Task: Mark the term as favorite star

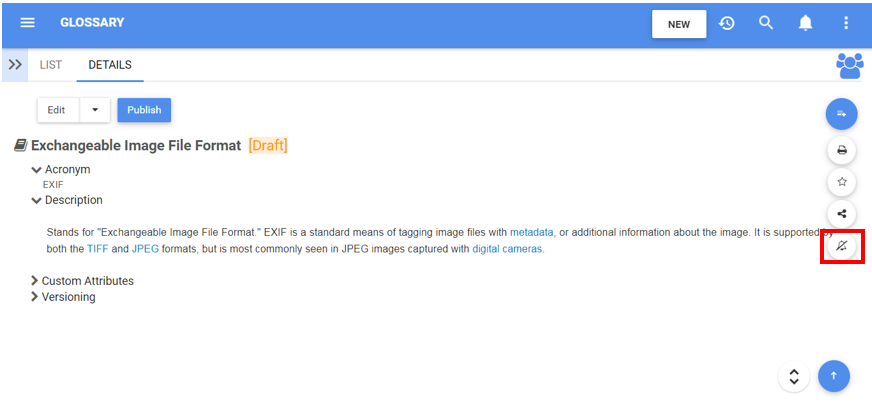Action: tap(842, 182)
